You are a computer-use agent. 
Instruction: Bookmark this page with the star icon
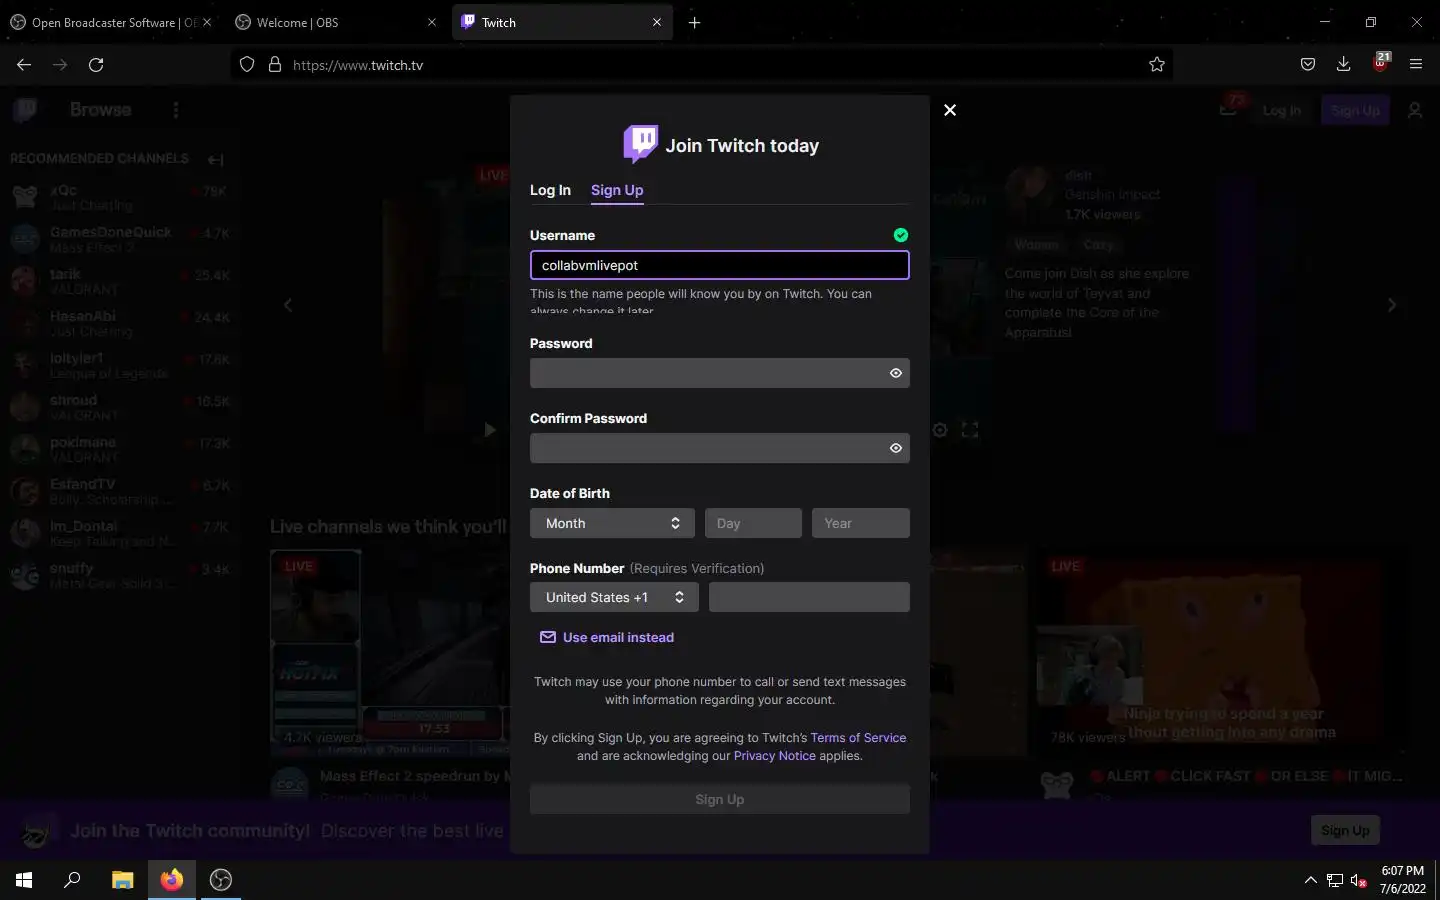click(1157, 64)
